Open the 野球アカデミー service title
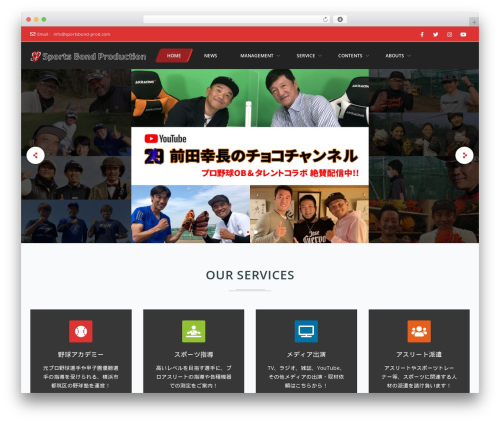The height and width of the screenshot is (423, 500). coord(81,355)
